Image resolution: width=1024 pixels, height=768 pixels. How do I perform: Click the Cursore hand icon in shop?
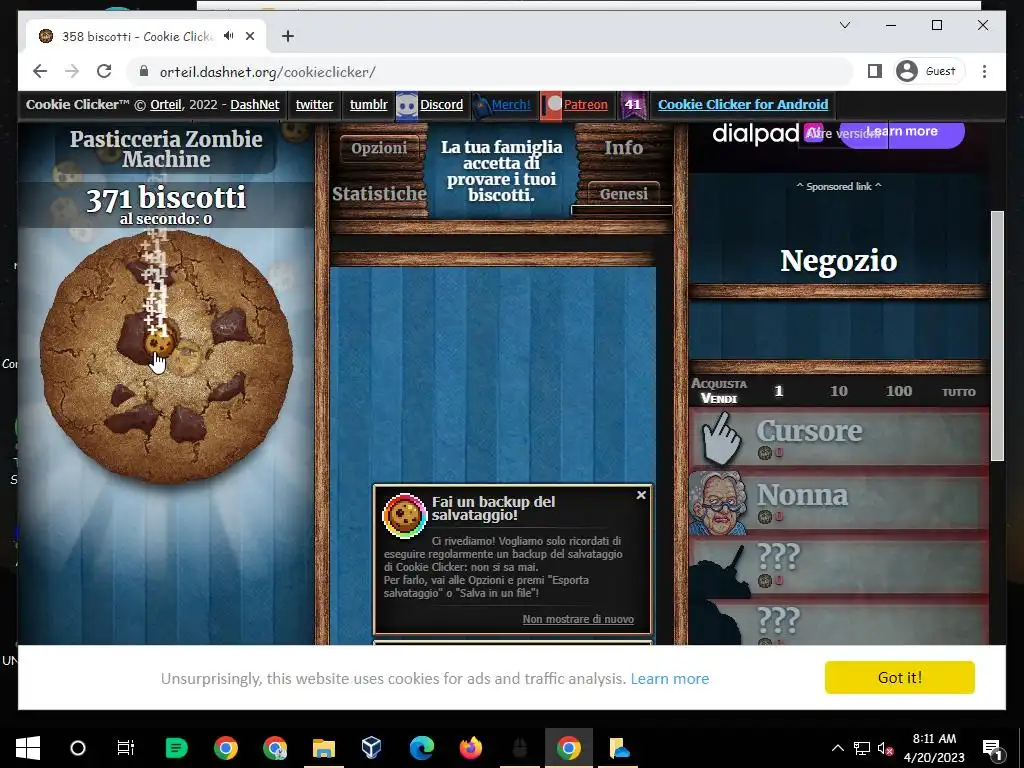721,438
